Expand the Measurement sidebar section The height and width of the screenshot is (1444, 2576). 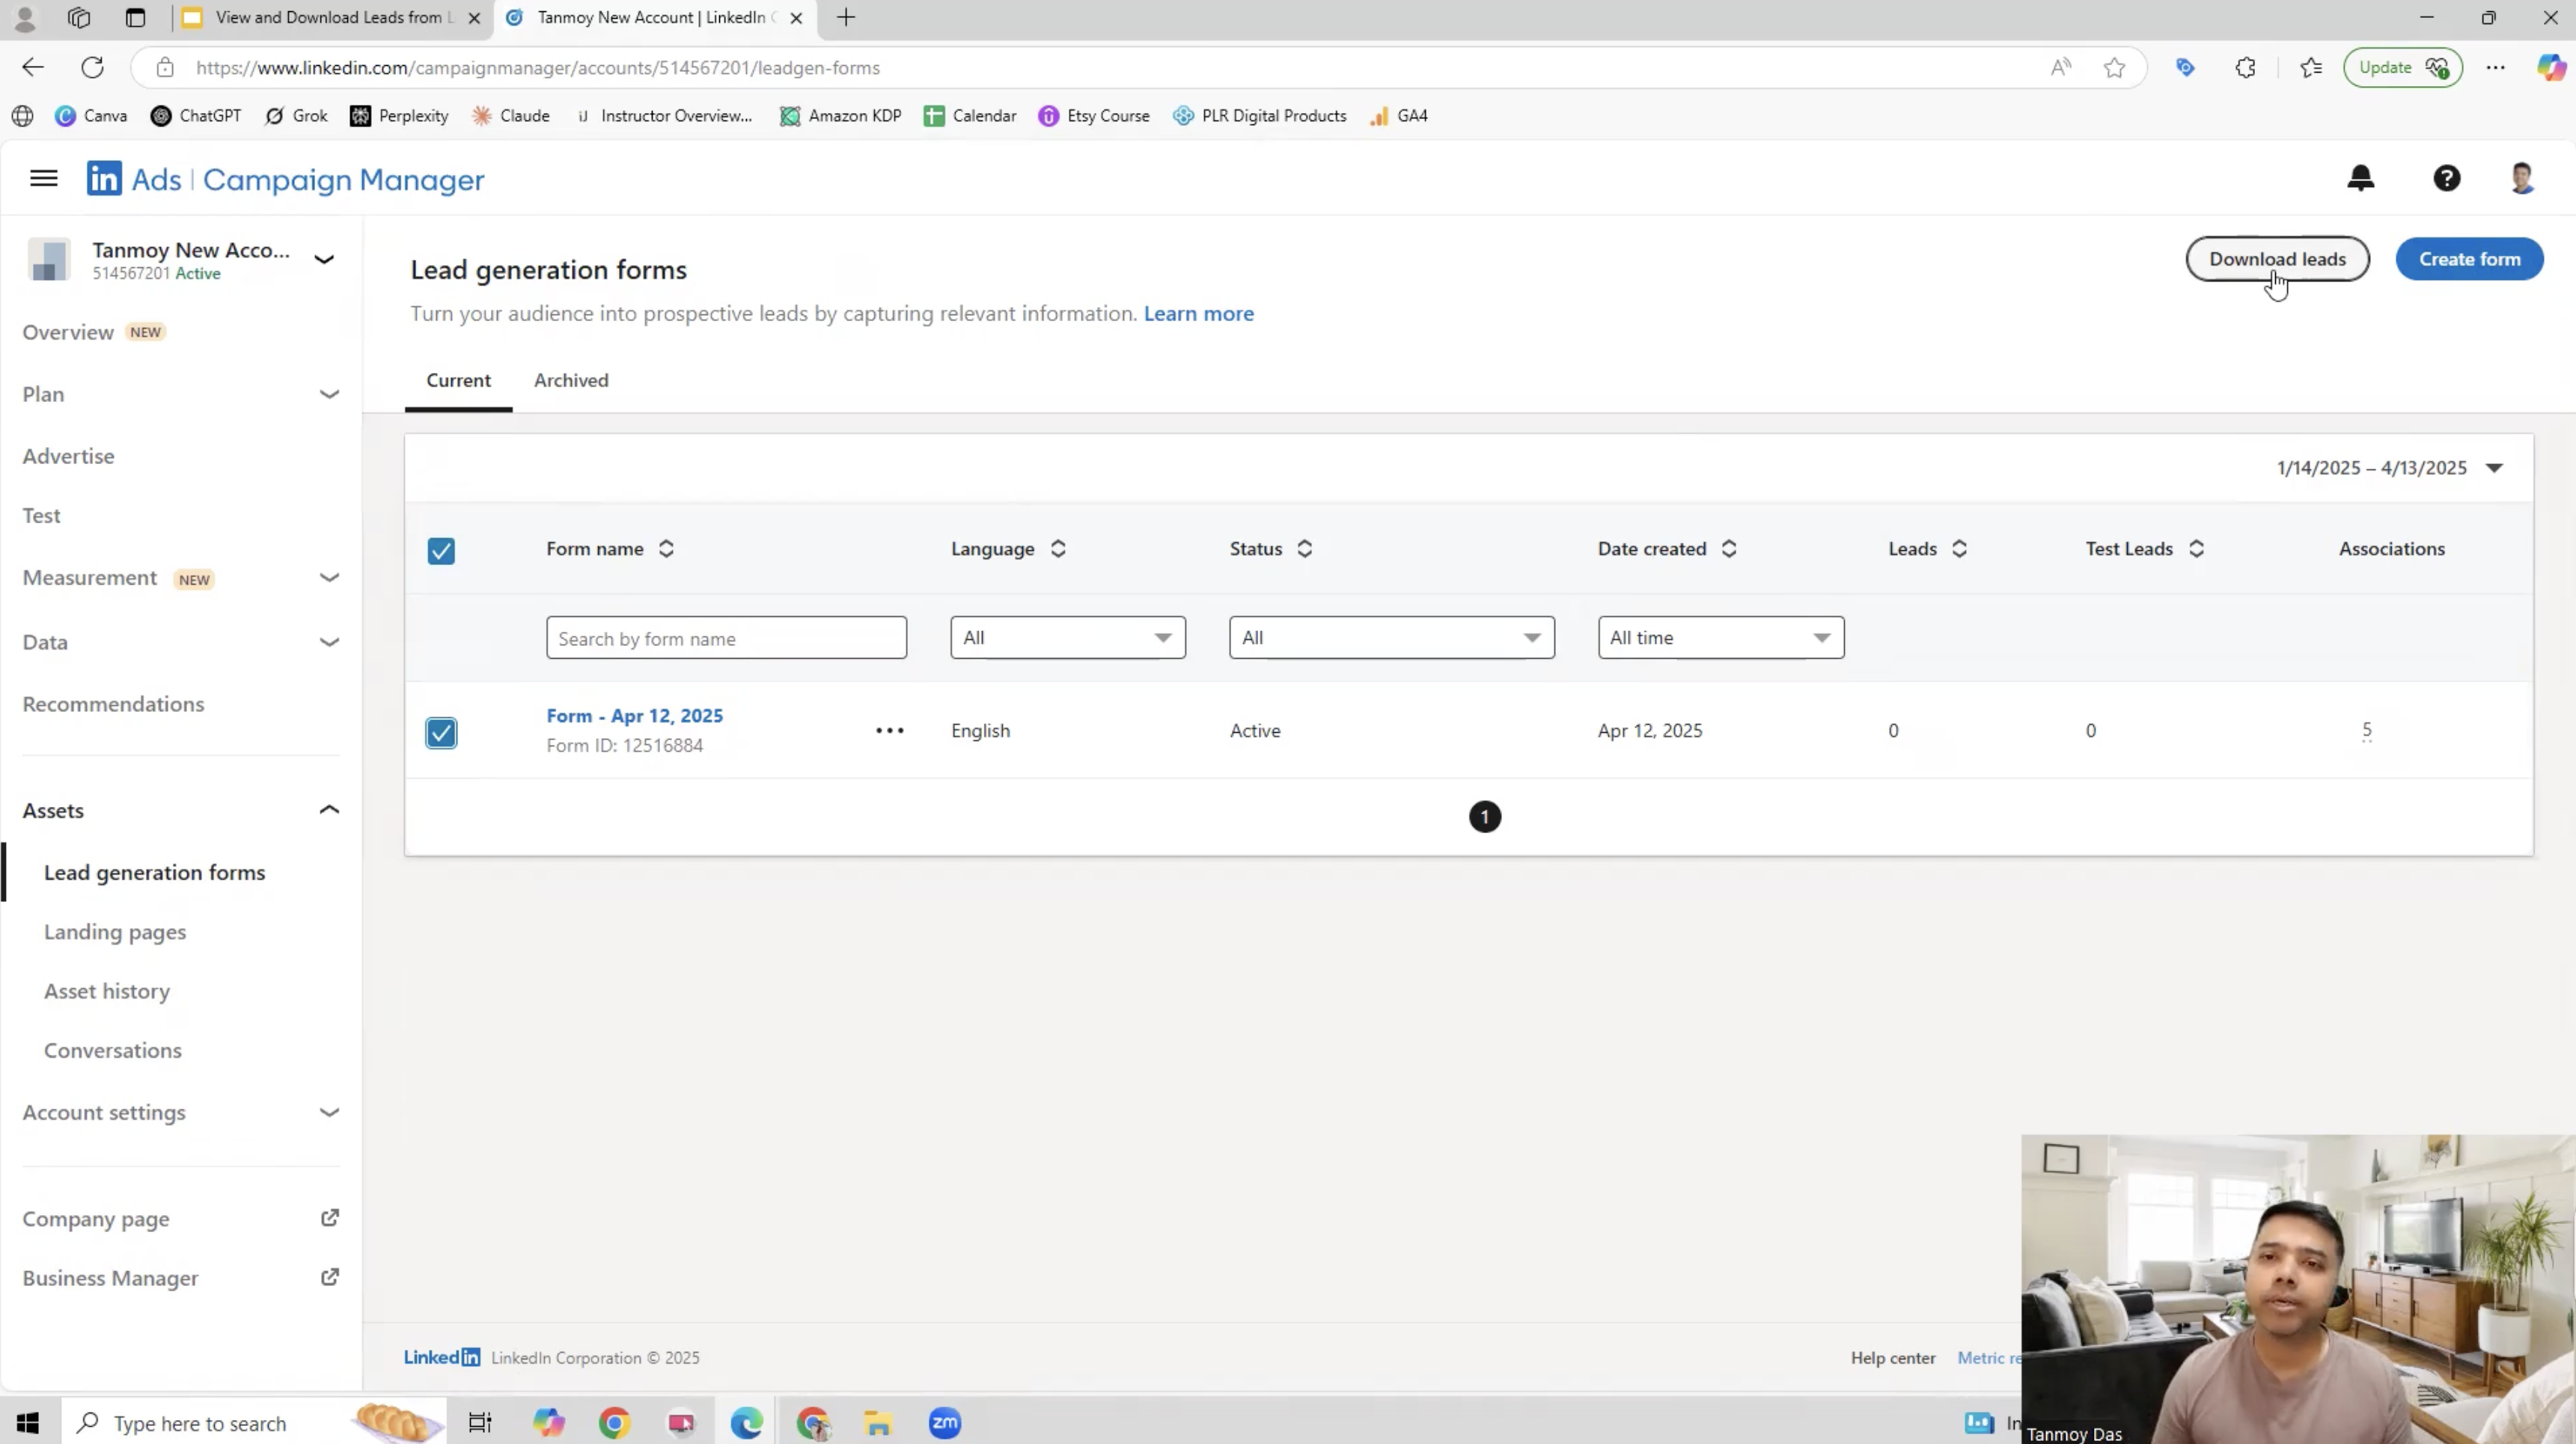pyautogui.click(x=329, y=577)
